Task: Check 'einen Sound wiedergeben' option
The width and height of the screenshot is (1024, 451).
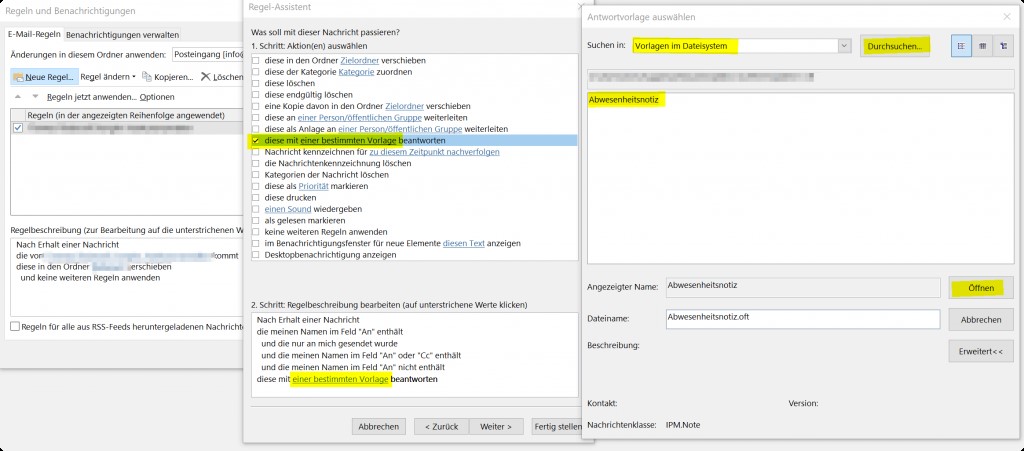Action: [x=257, y=209]
